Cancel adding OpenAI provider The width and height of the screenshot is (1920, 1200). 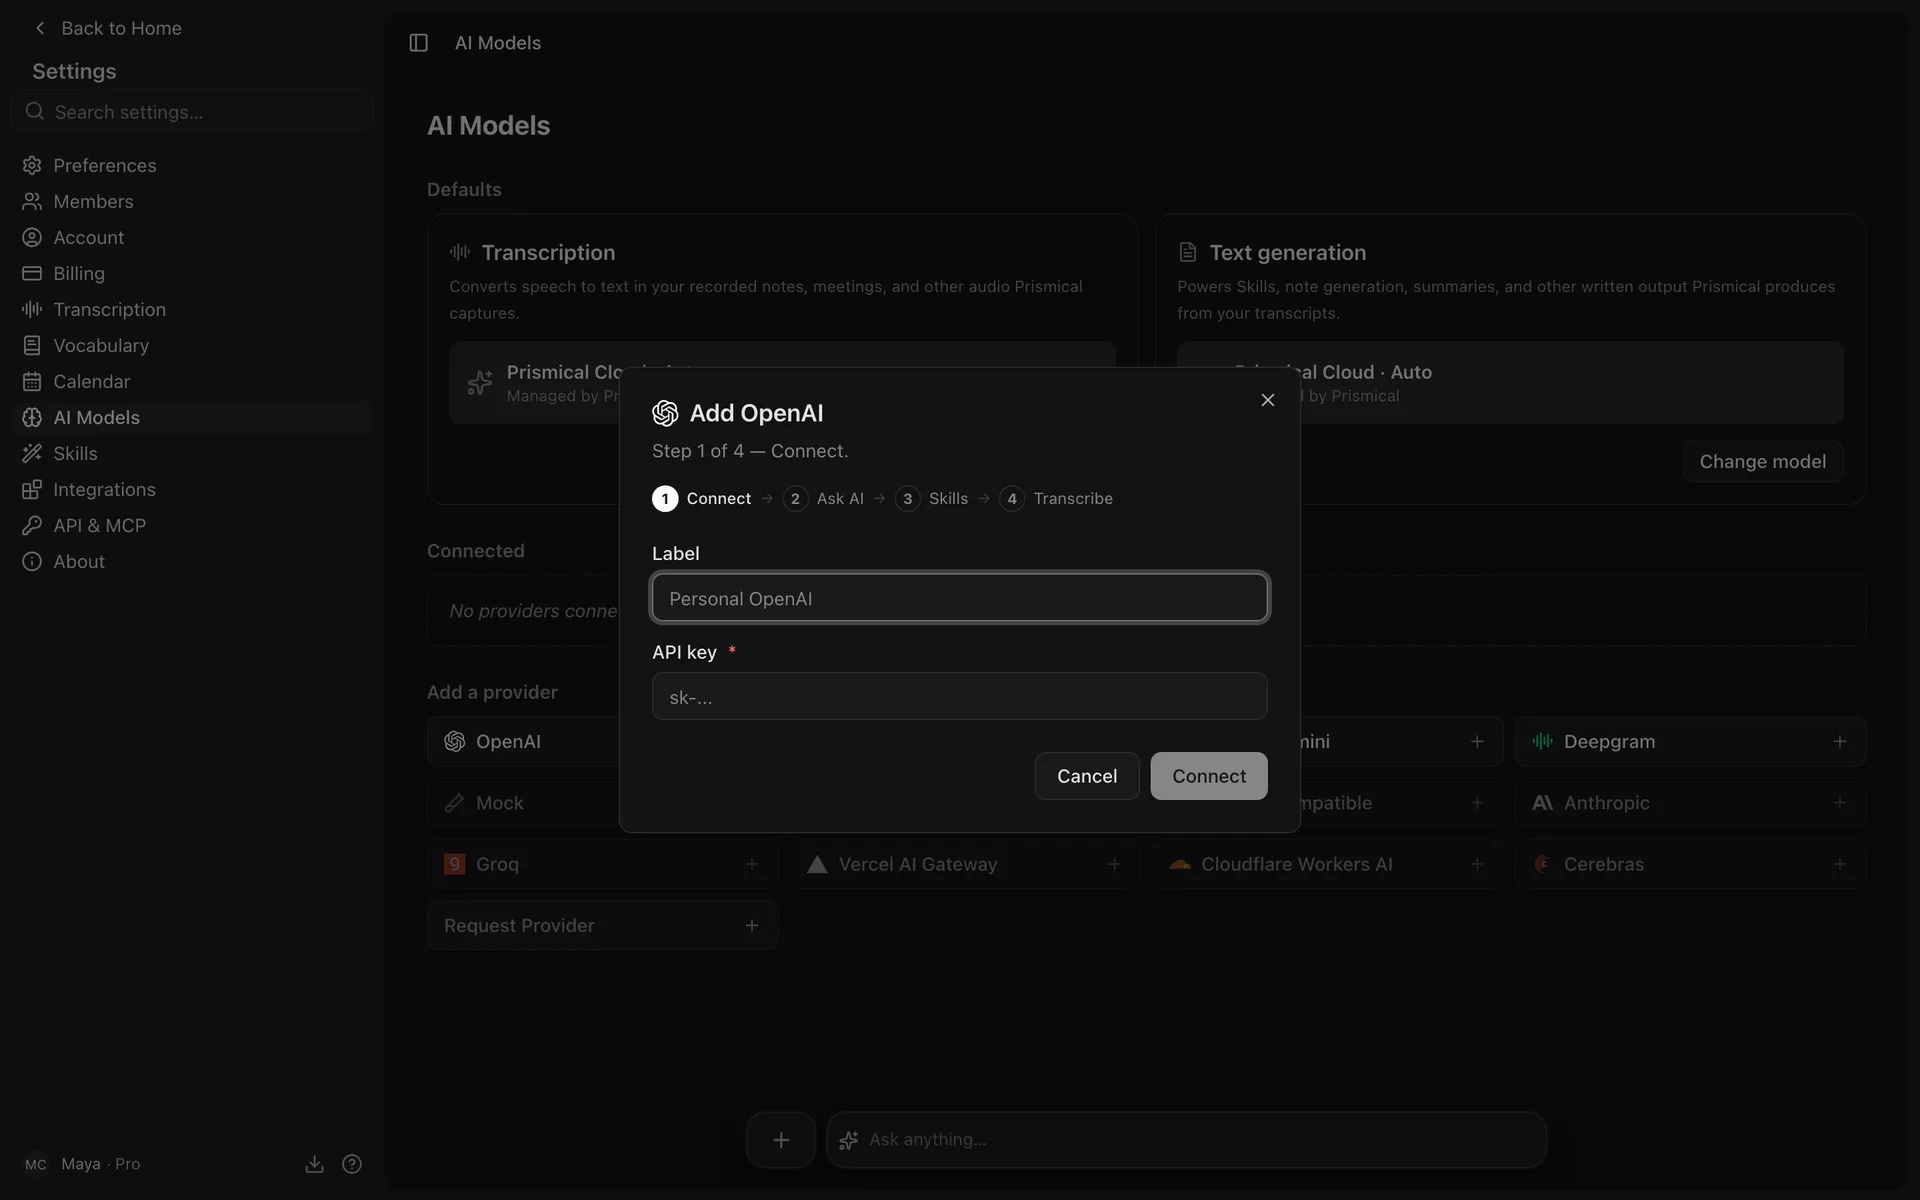1086,776
